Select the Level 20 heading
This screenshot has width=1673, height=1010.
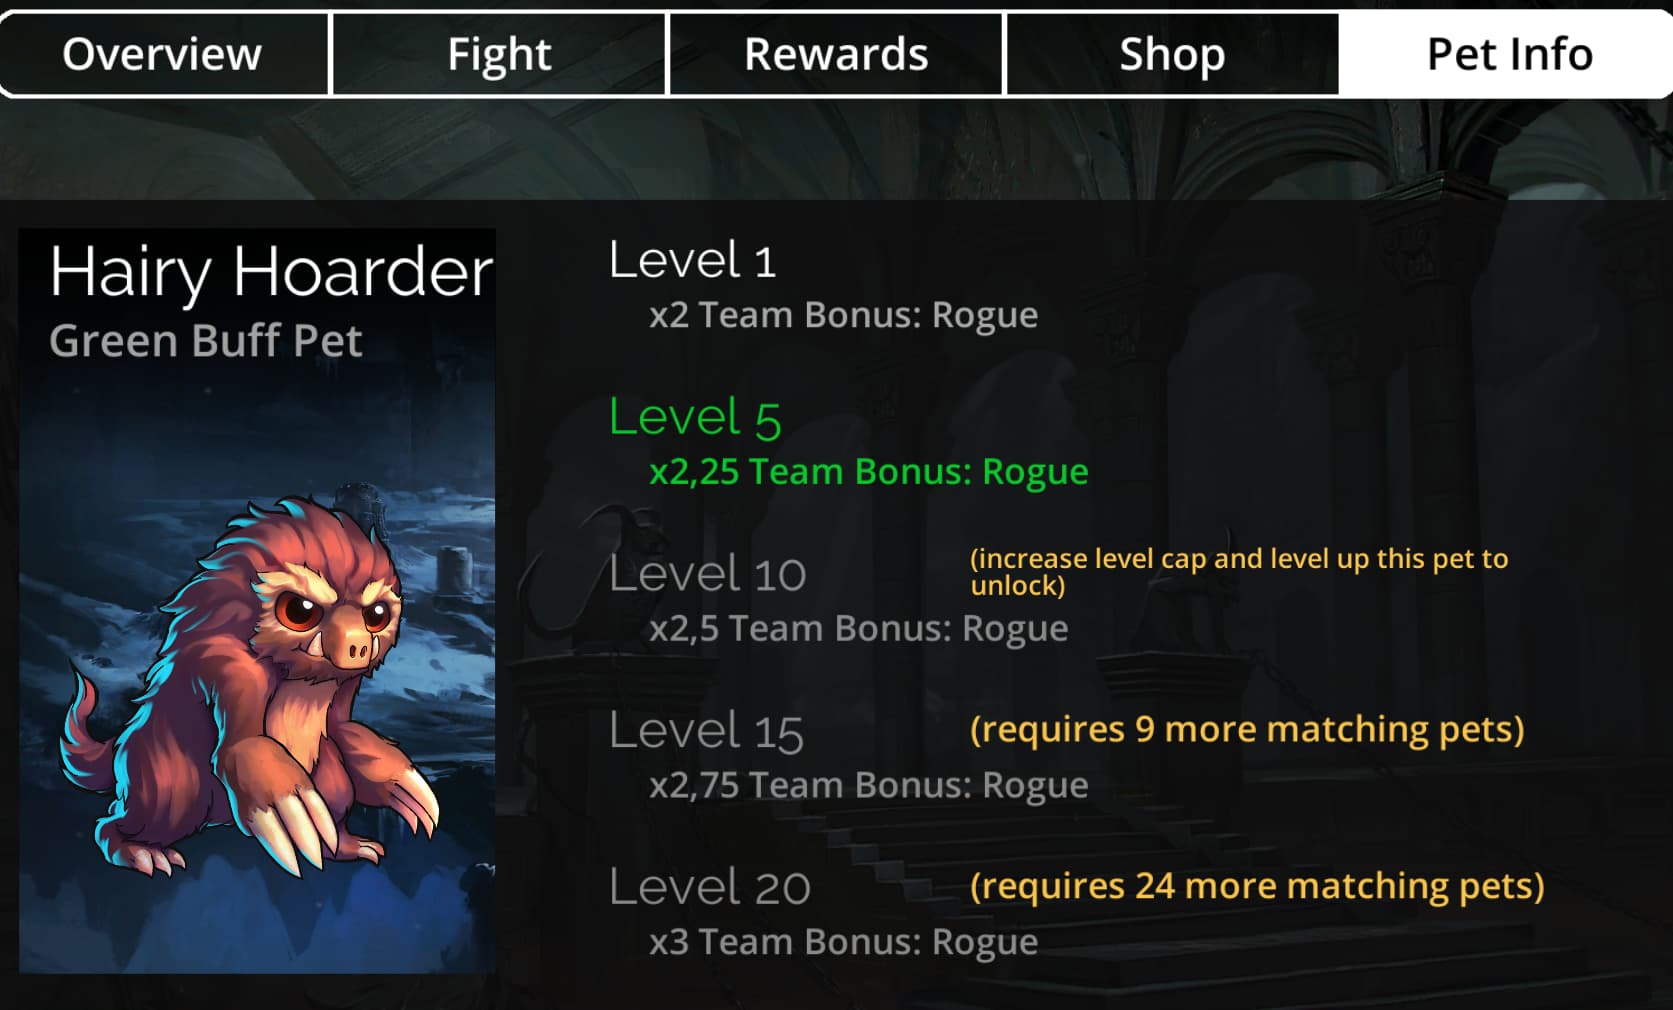(x=710, y=887)
